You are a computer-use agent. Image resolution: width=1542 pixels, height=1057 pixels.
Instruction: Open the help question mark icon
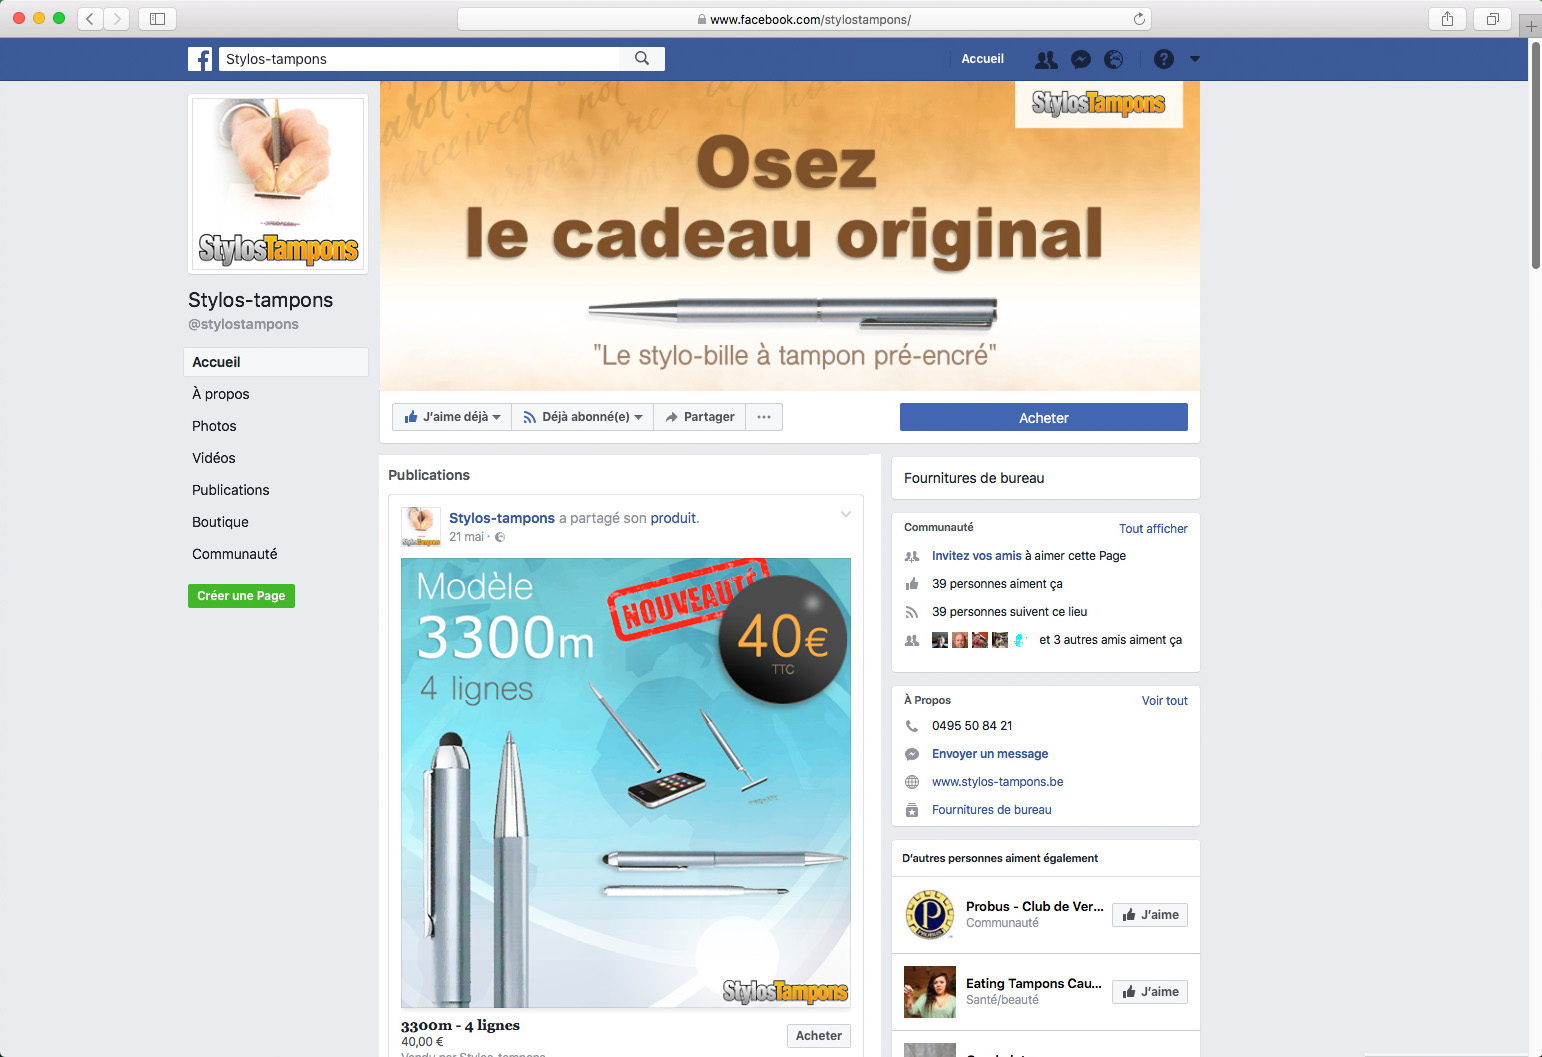tap(1163, 59)
